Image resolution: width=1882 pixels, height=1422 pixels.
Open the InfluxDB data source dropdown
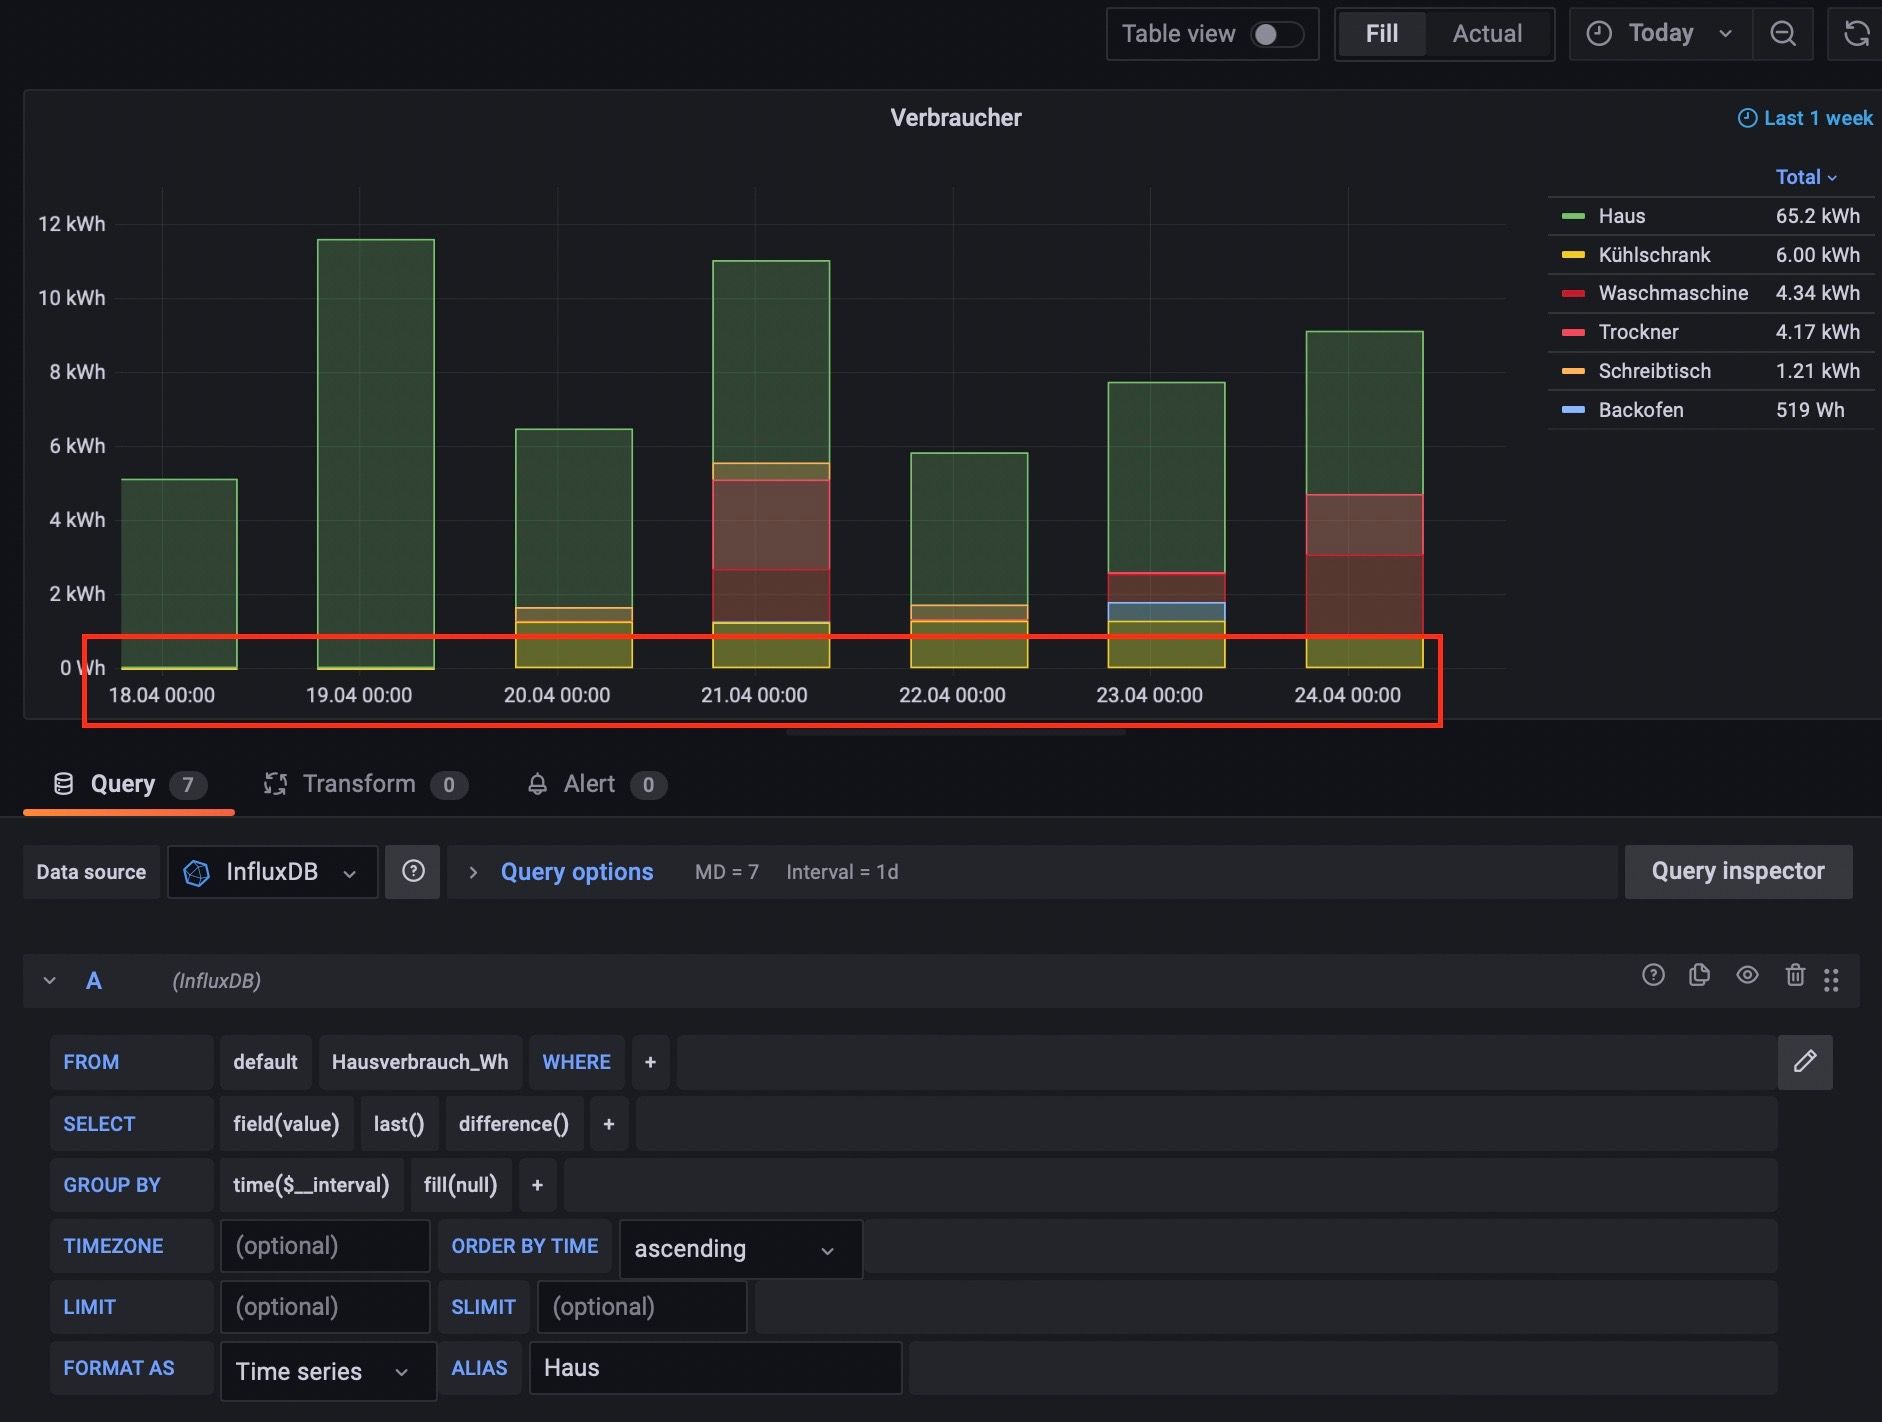click(272, 872)
